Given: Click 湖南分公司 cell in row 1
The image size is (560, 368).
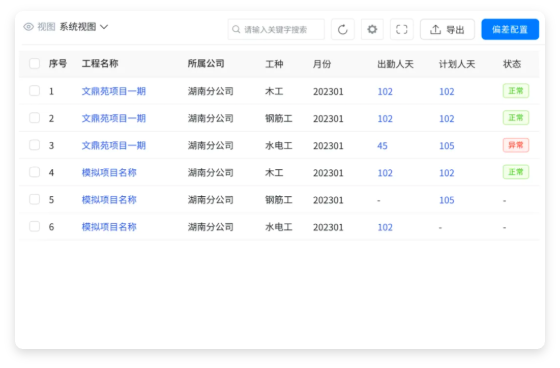Looking at the screenshot, I should pyautogui.click(x=211, y=91).
